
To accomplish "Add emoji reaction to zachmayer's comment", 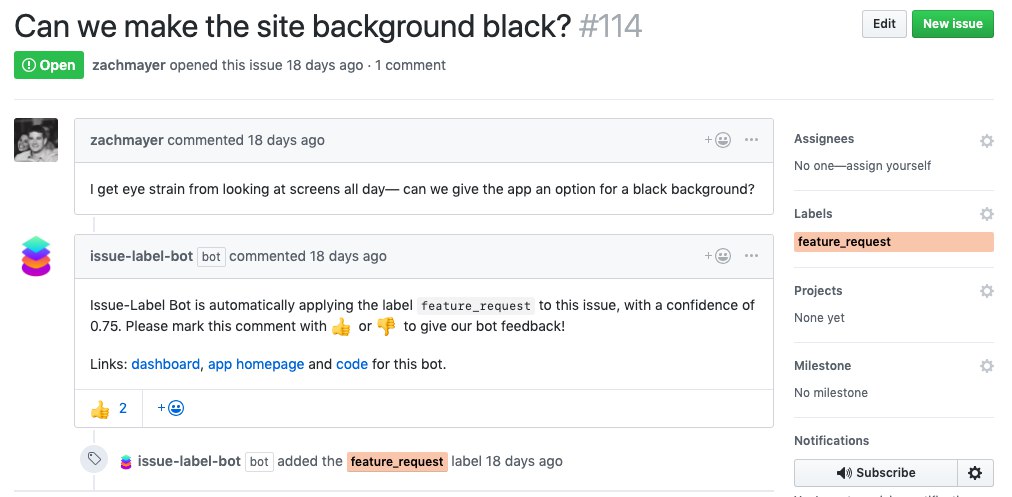I will tap(718, 140).
